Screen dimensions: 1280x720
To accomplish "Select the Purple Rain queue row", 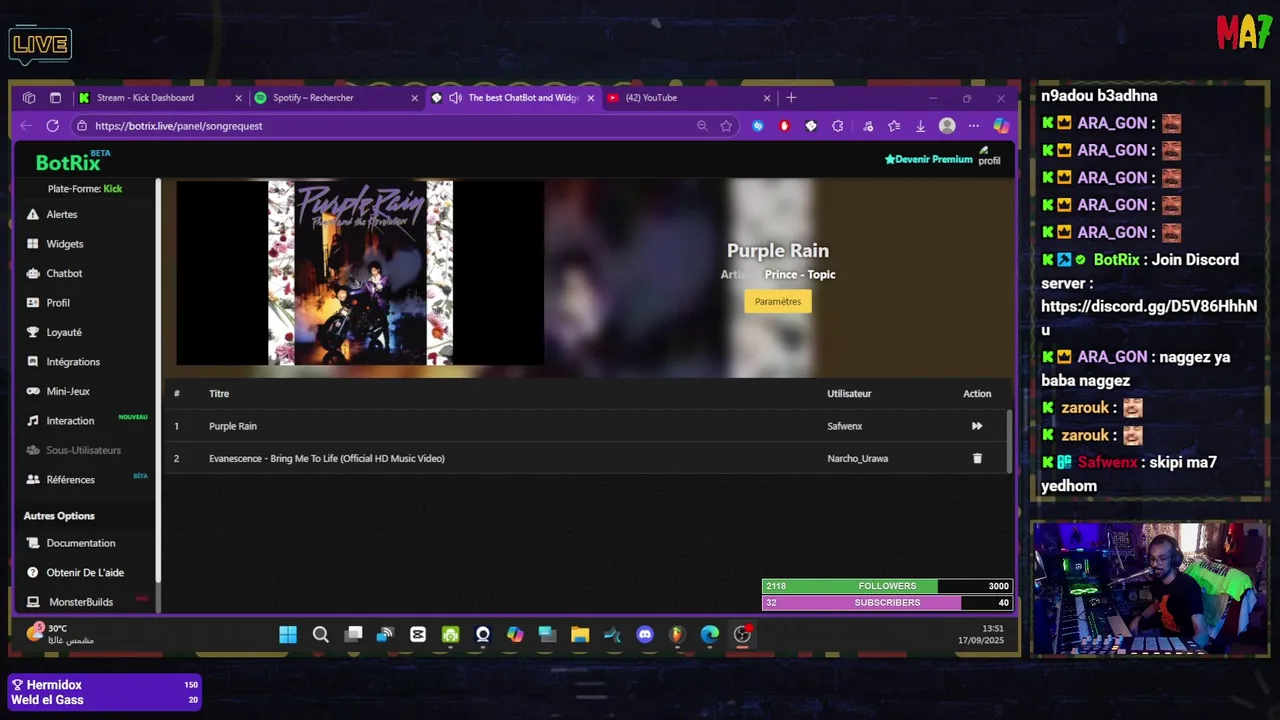I will [x=585, y=426].
